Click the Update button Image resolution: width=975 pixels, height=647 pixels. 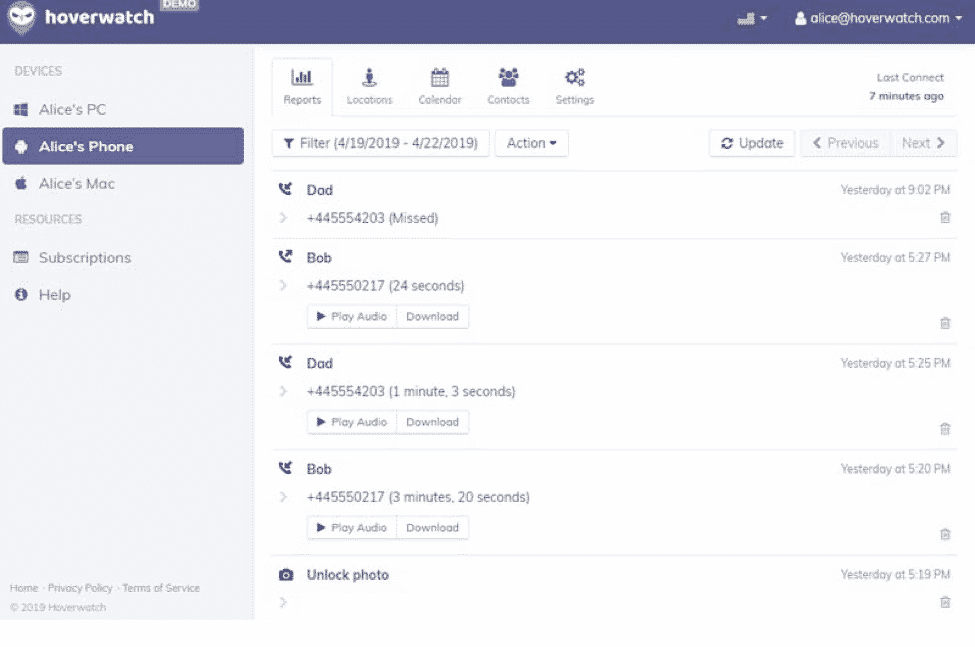click(751, 143)
